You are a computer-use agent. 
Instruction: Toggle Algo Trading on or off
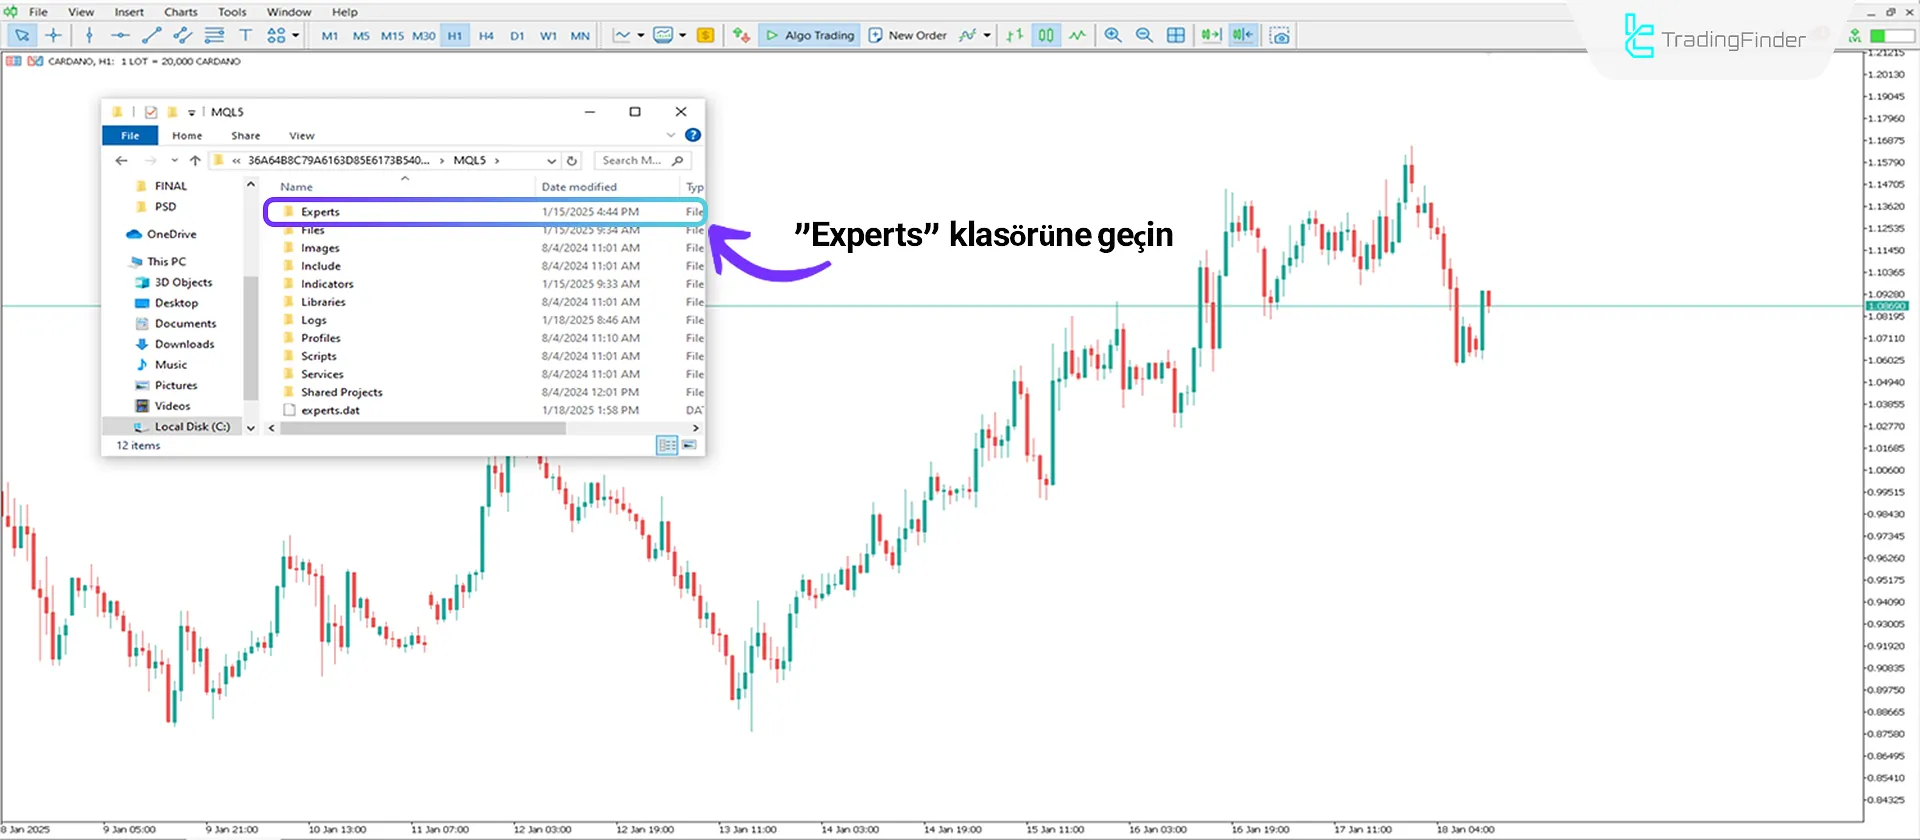tap(810, 35)
